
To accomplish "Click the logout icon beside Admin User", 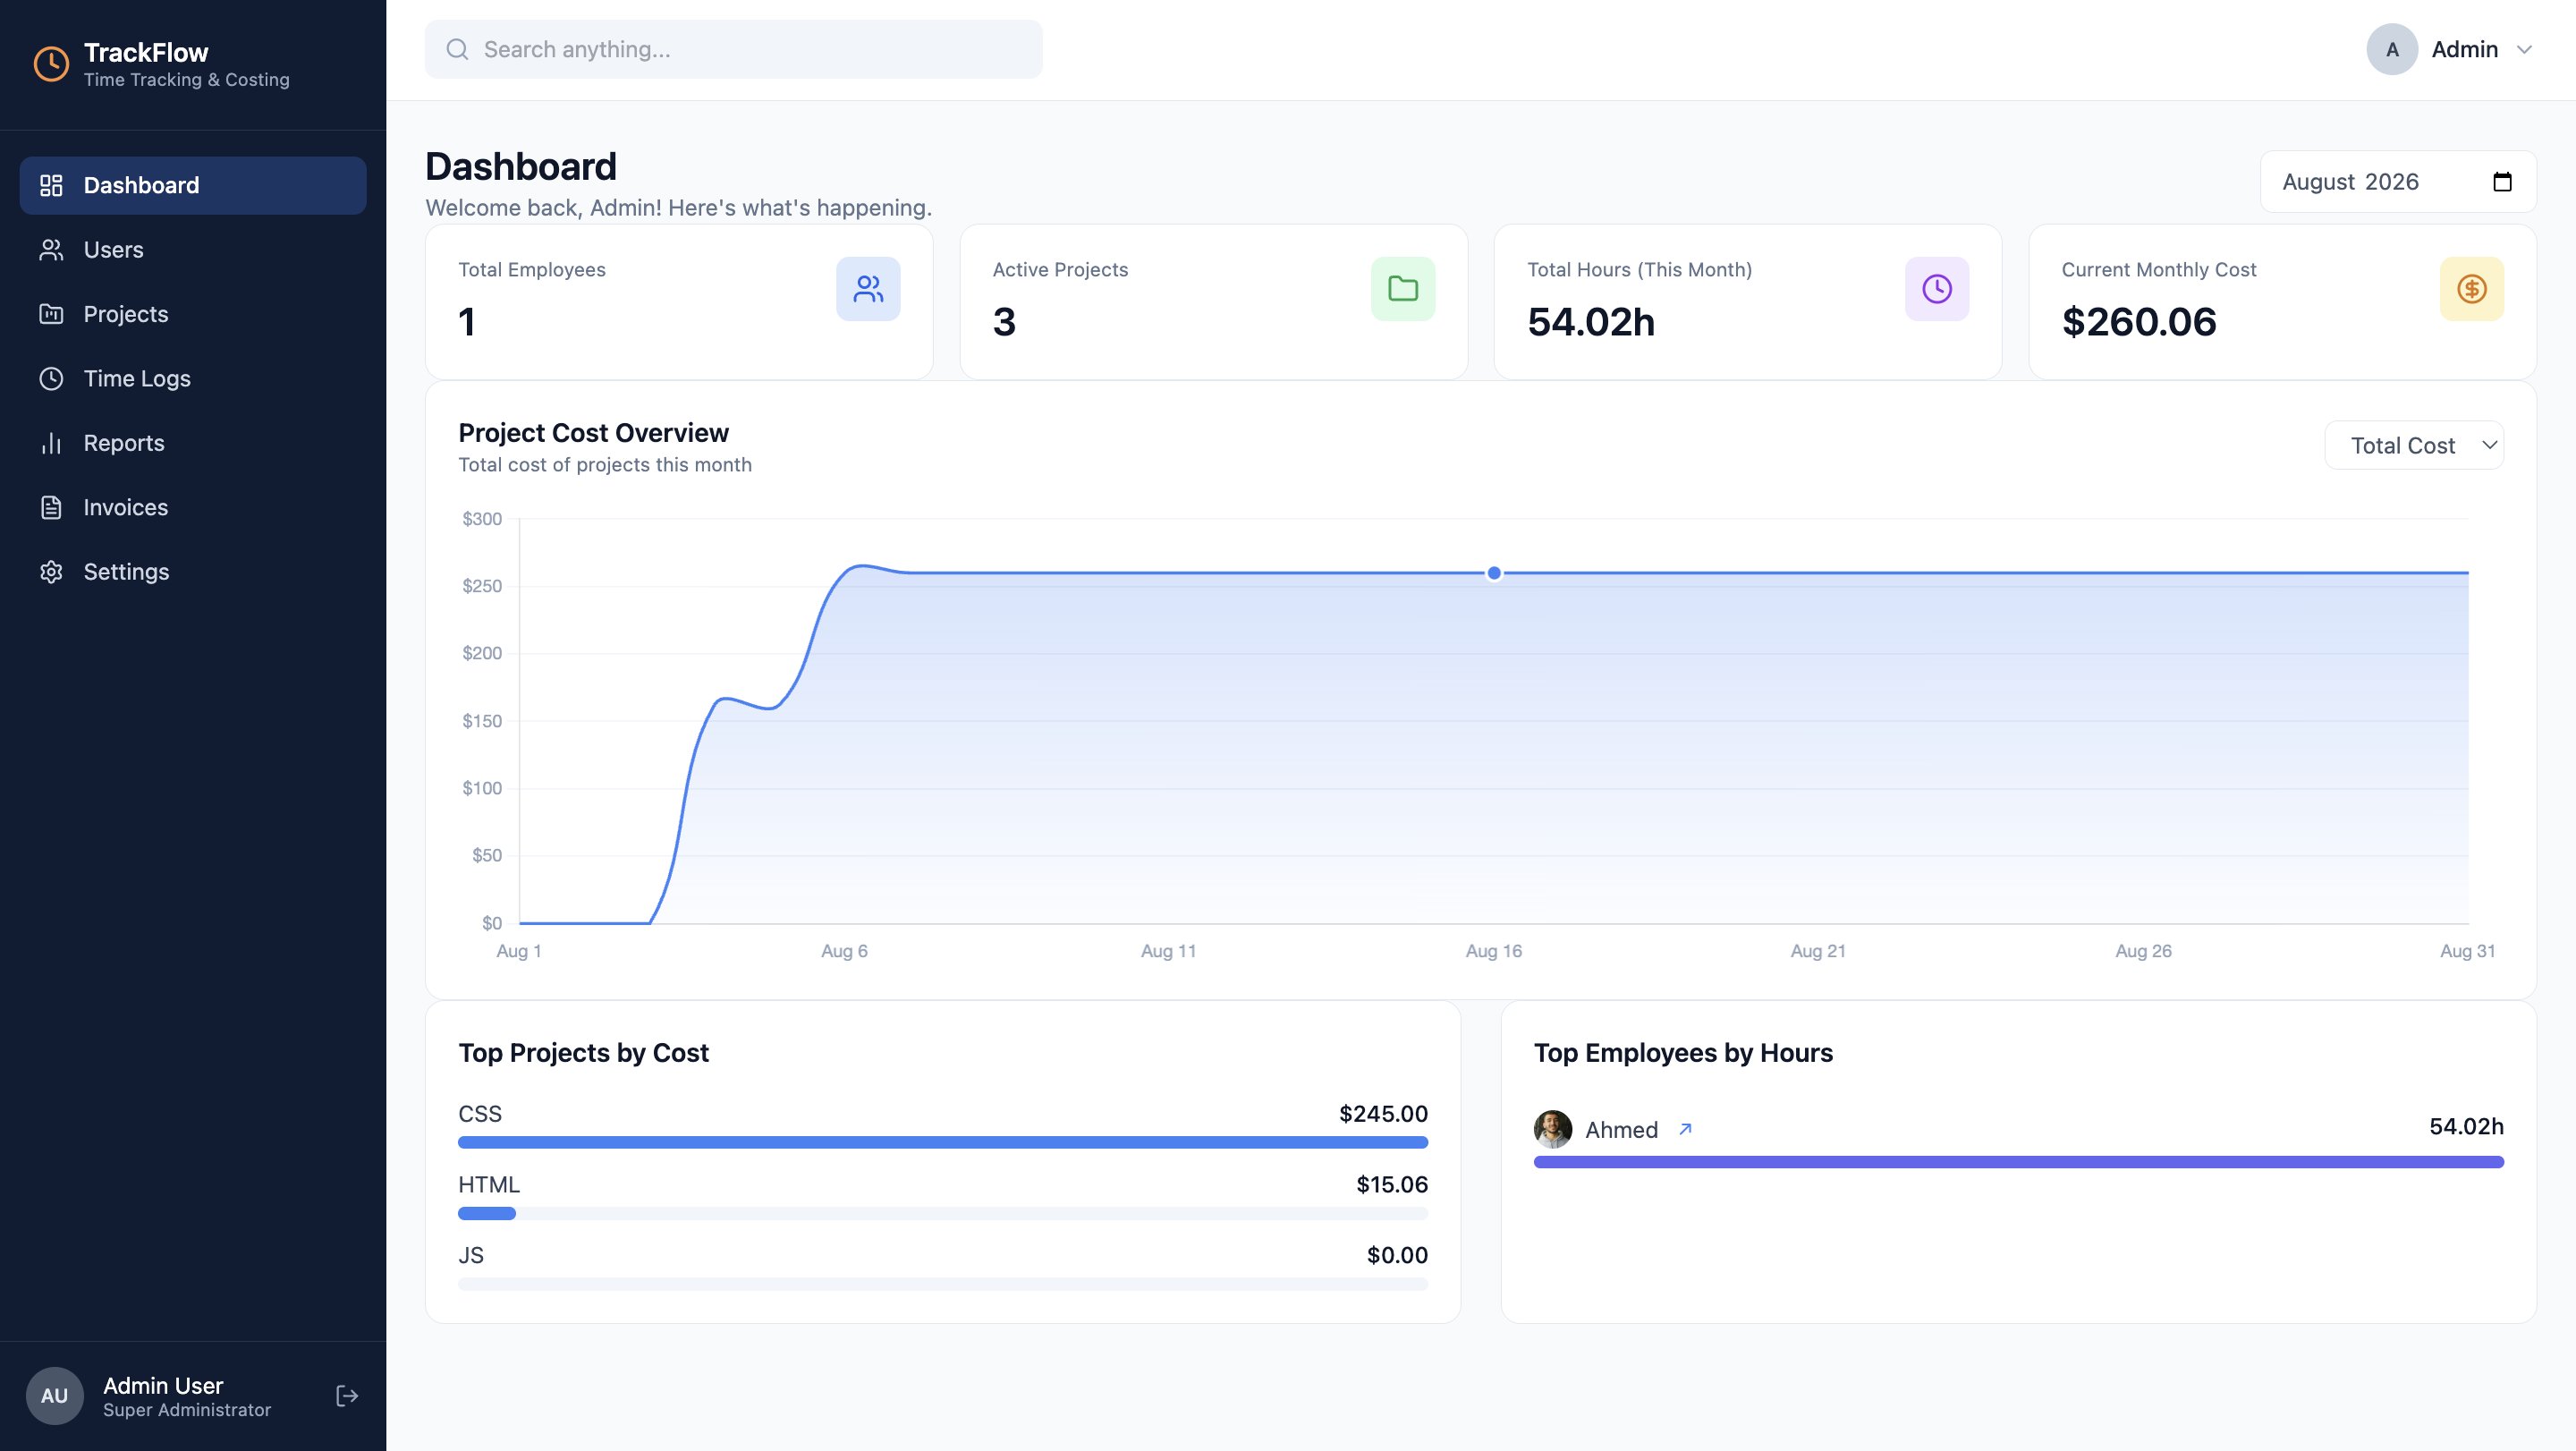I will point(347,1396).
